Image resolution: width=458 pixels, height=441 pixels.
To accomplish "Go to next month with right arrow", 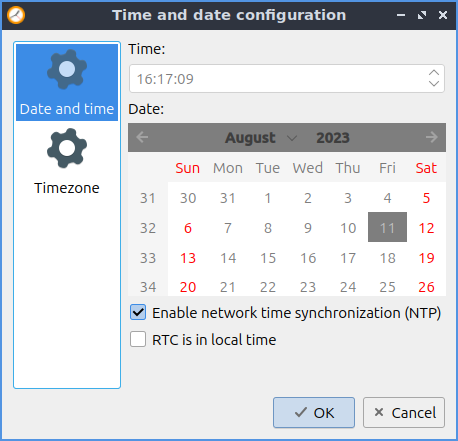I will point(432,137).
